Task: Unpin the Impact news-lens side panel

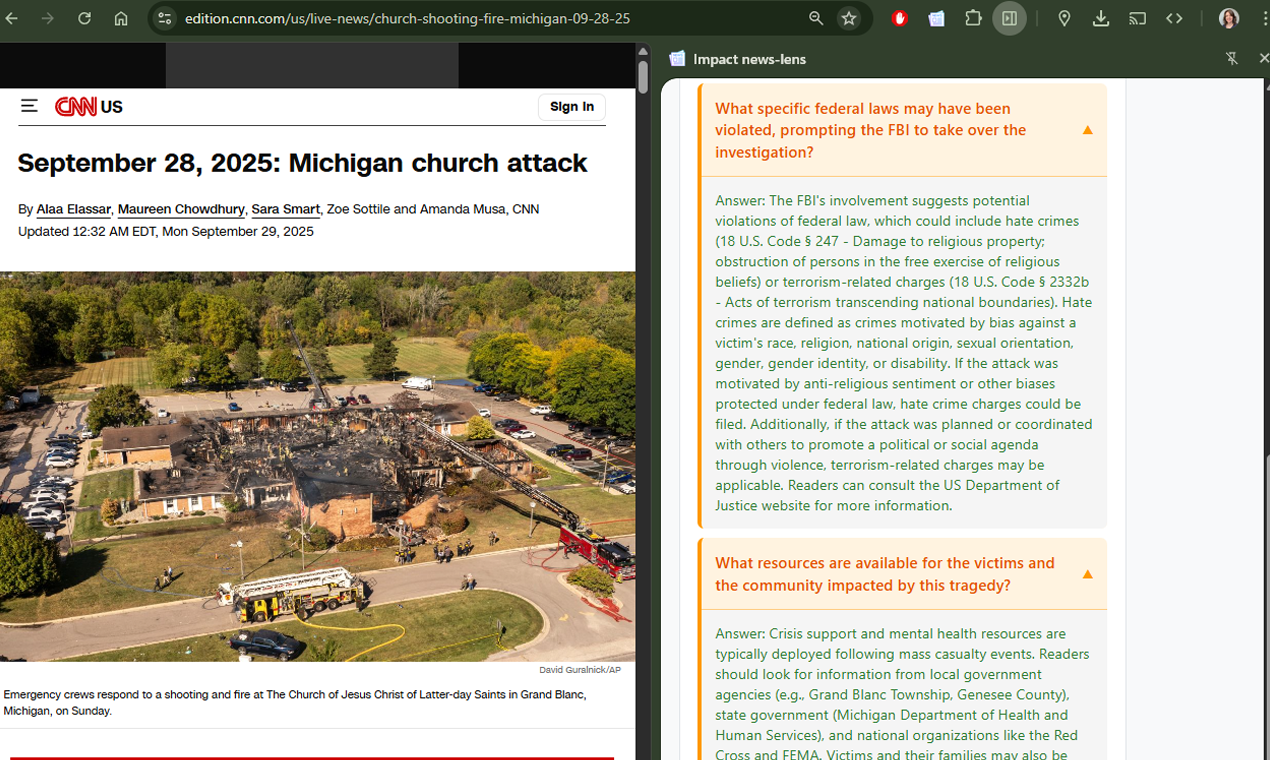Action: tap(1232, 59)
